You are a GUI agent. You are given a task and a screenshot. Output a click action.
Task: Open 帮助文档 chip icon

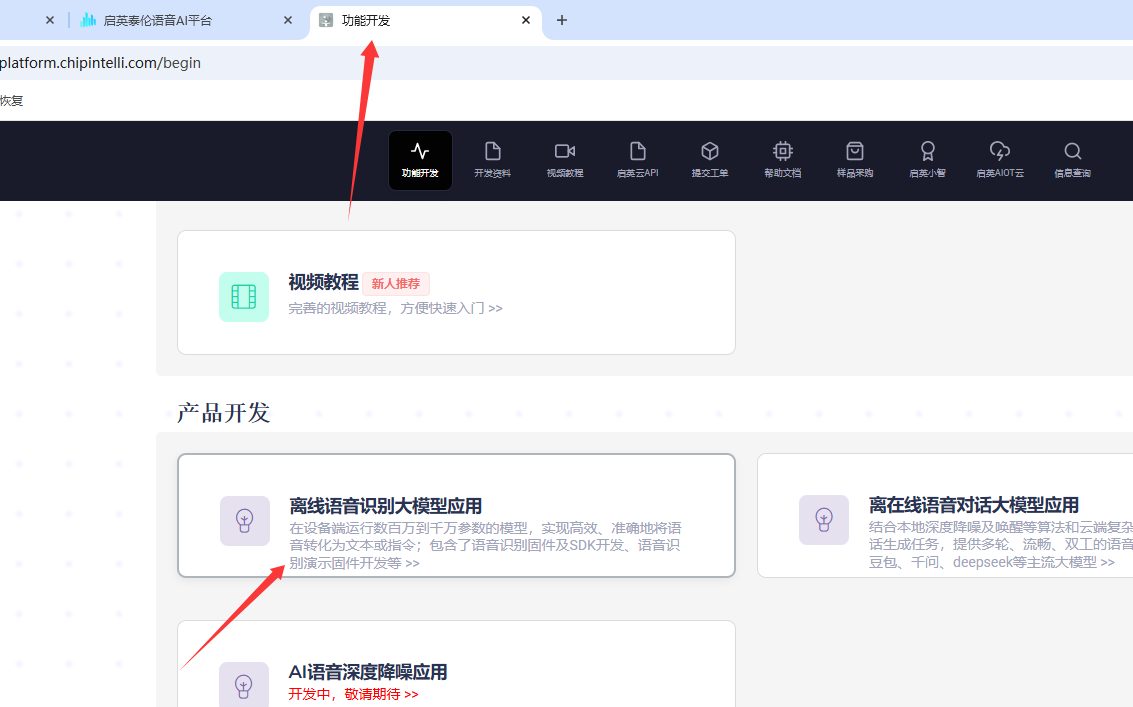coord(782,160)
